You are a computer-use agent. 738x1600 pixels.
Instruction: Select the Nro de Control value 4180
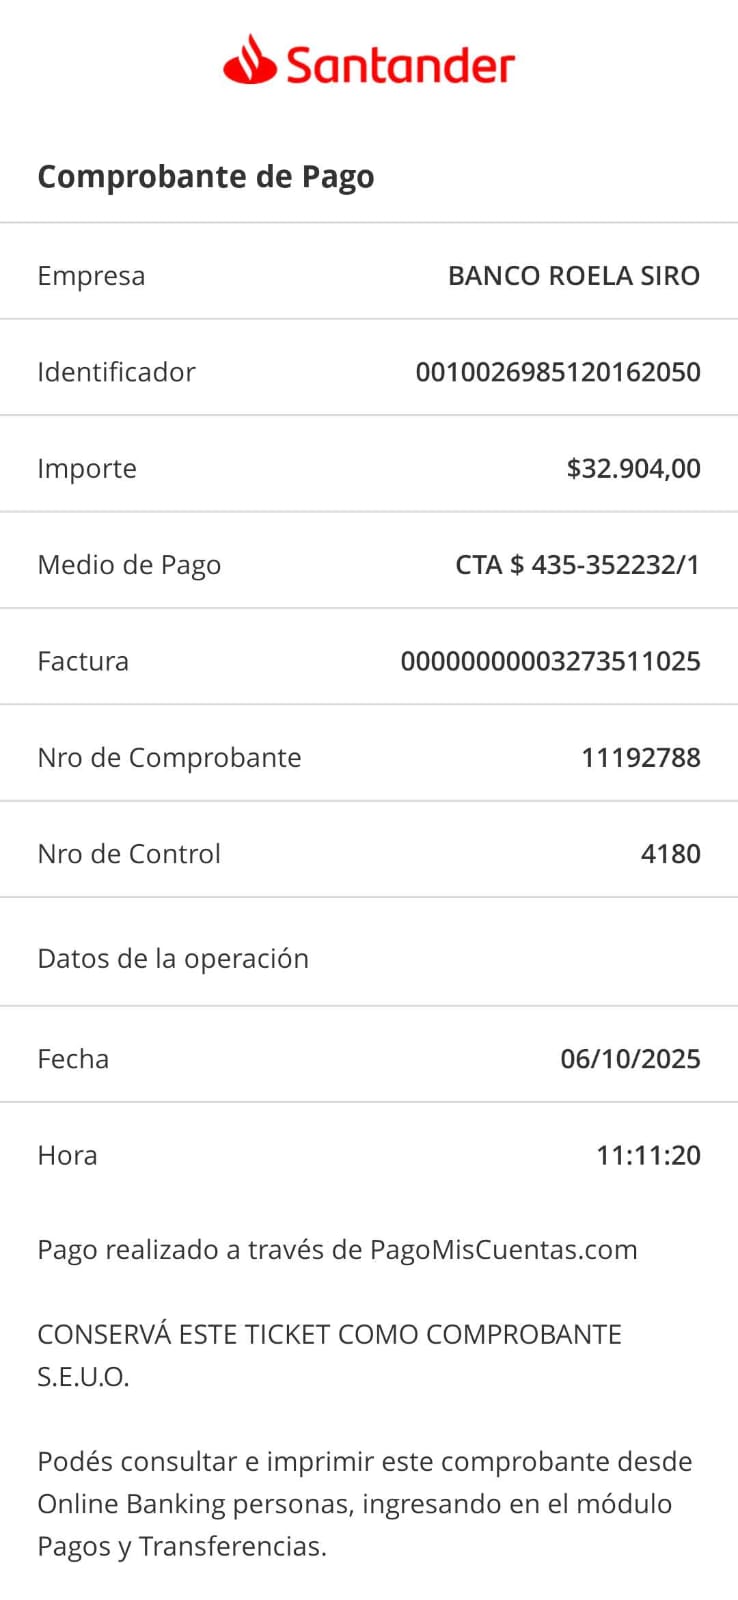tap(670, 854)
